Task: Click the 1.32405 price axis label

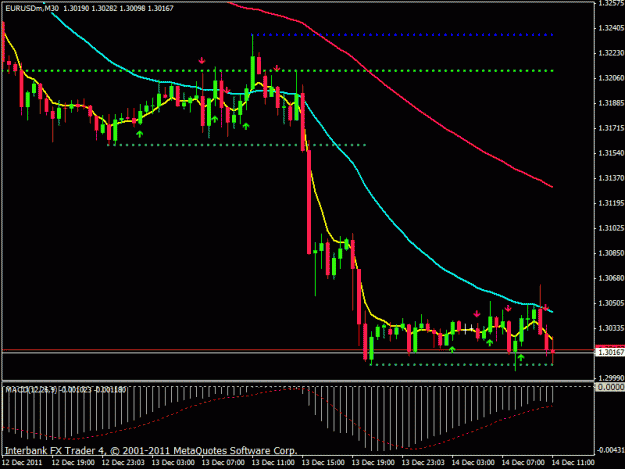Action: pos(611,28)
